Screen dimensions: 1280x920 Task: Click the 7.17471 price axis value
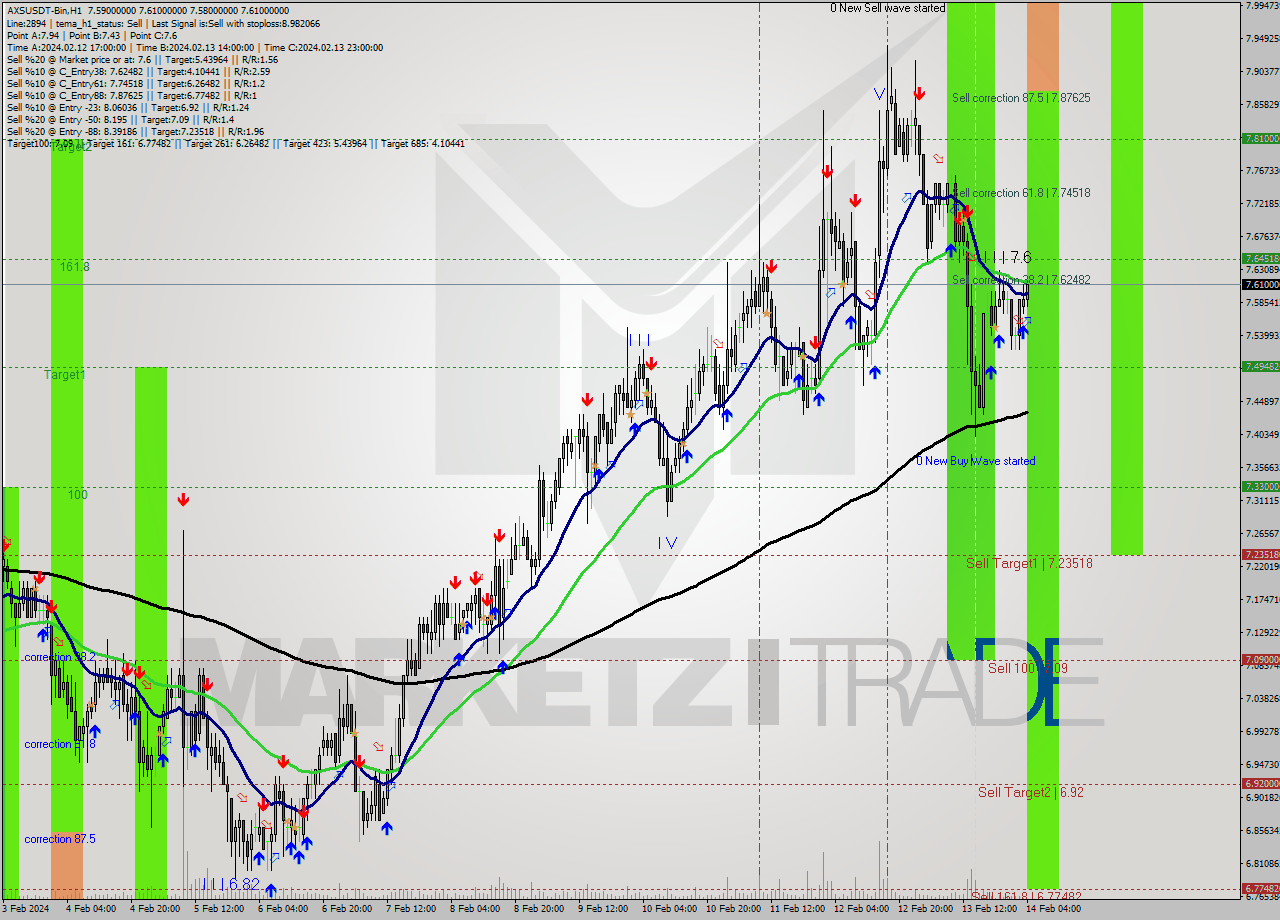click(x=1262, y=599)
